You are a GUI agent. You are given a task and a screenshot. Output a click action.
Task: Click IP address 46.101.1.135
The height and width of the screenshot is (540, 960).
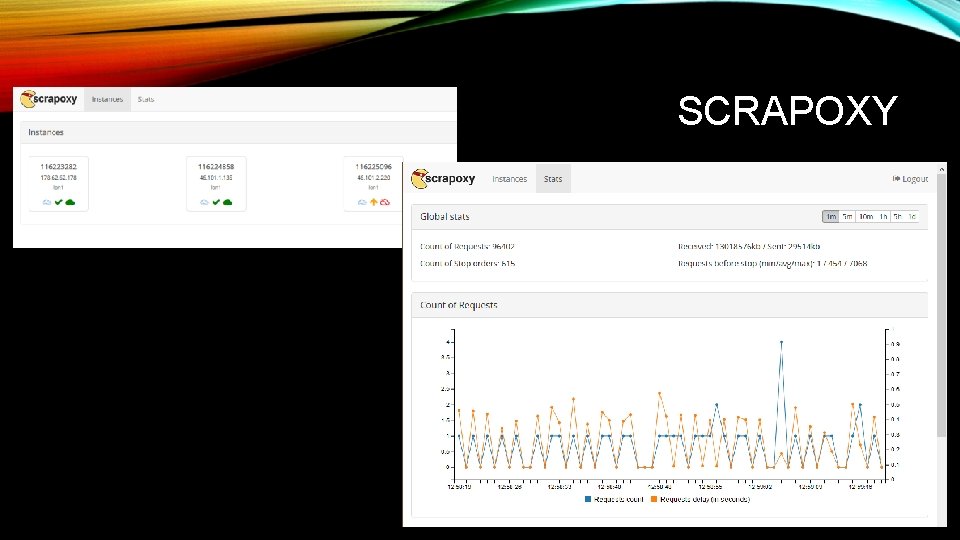(216, 178)
